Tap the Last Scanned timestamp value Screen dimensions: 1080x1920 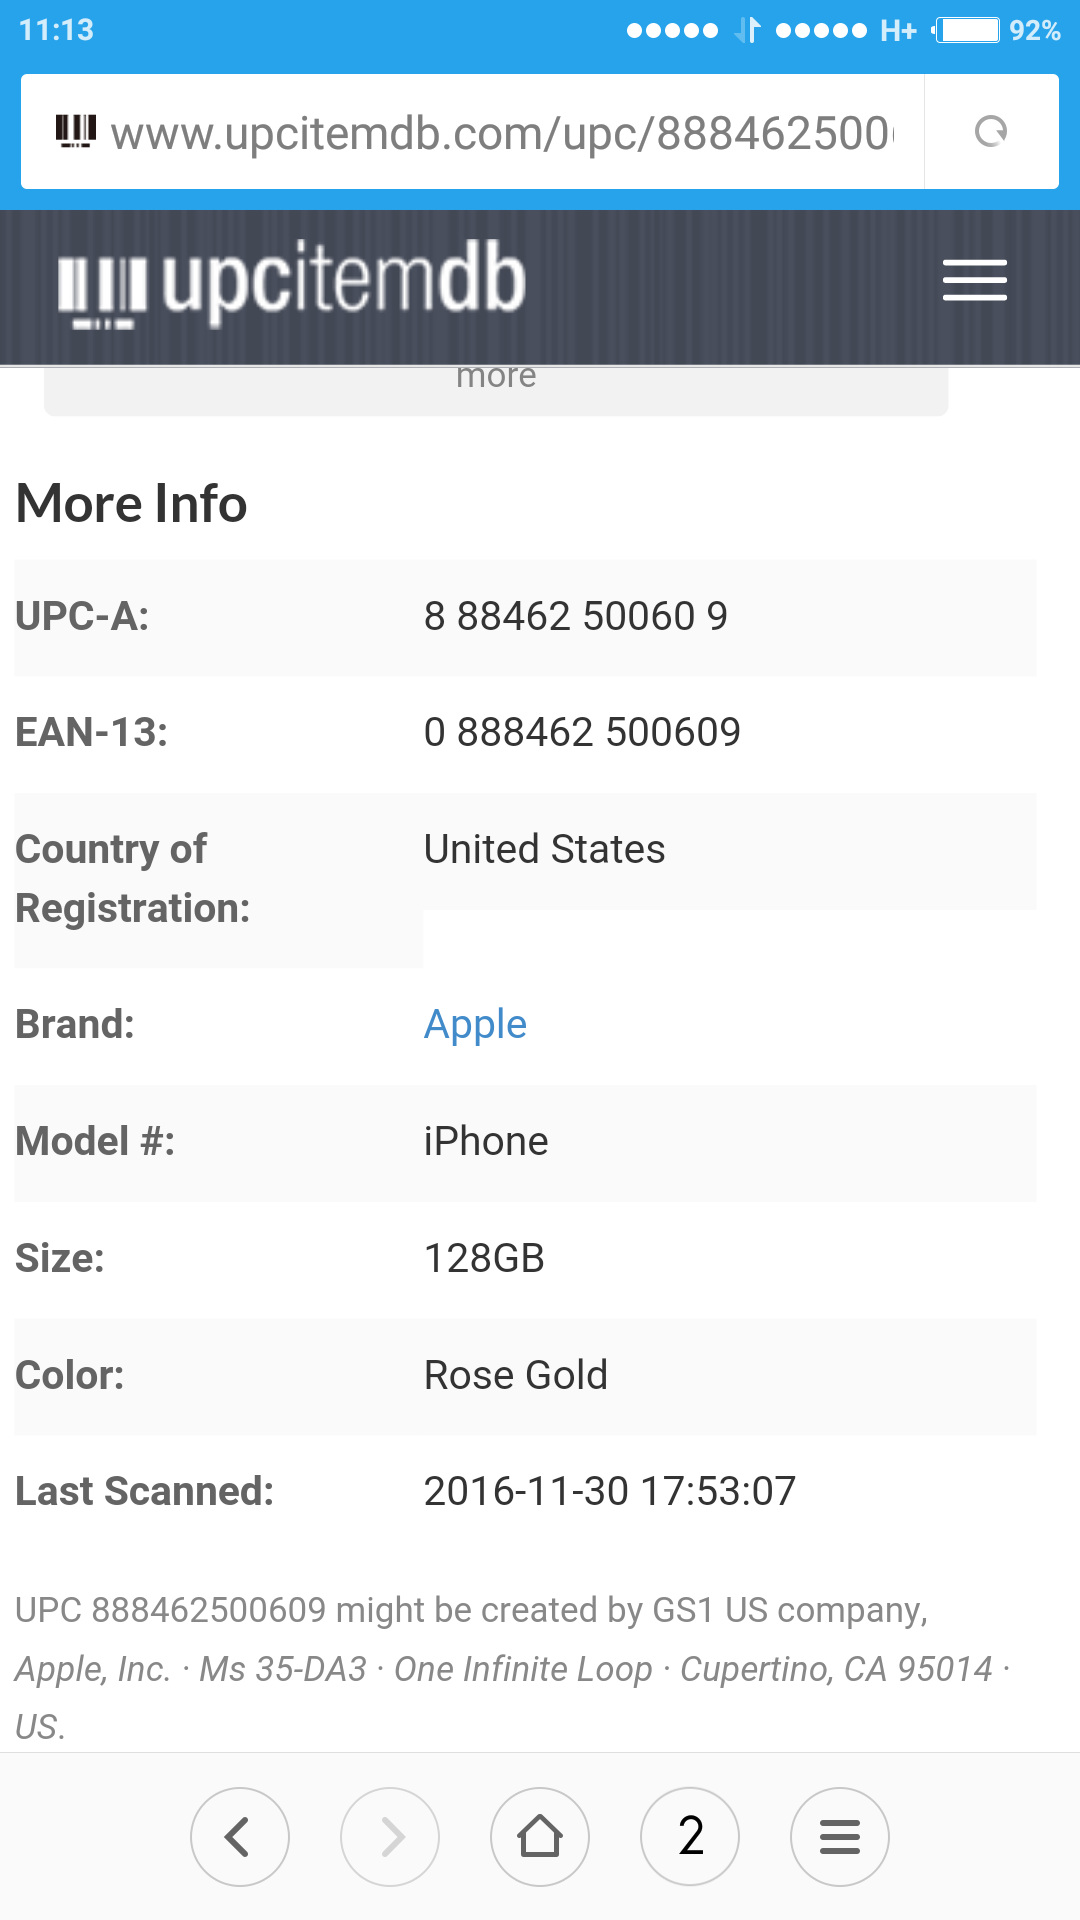pos(609,1491)
